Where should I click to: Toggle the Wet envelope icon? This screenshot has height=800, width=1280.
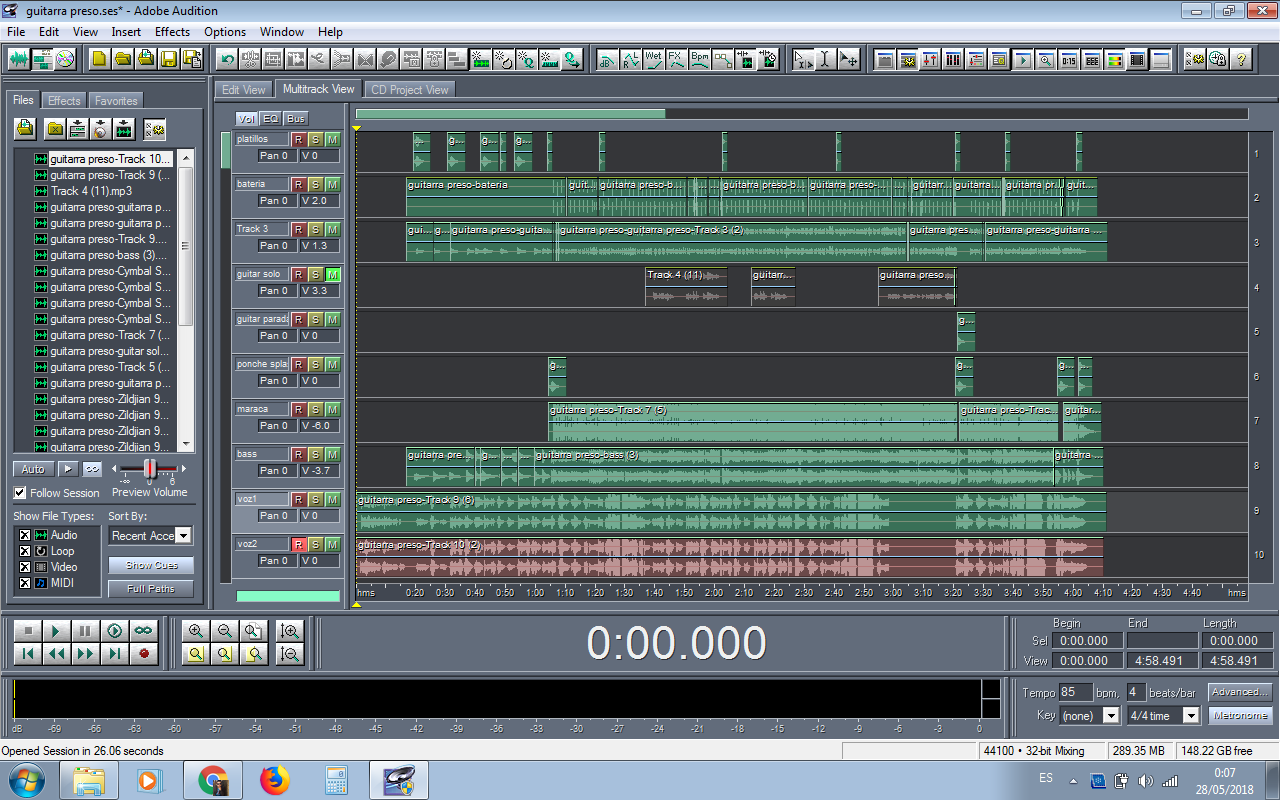(x=654, y=59)
